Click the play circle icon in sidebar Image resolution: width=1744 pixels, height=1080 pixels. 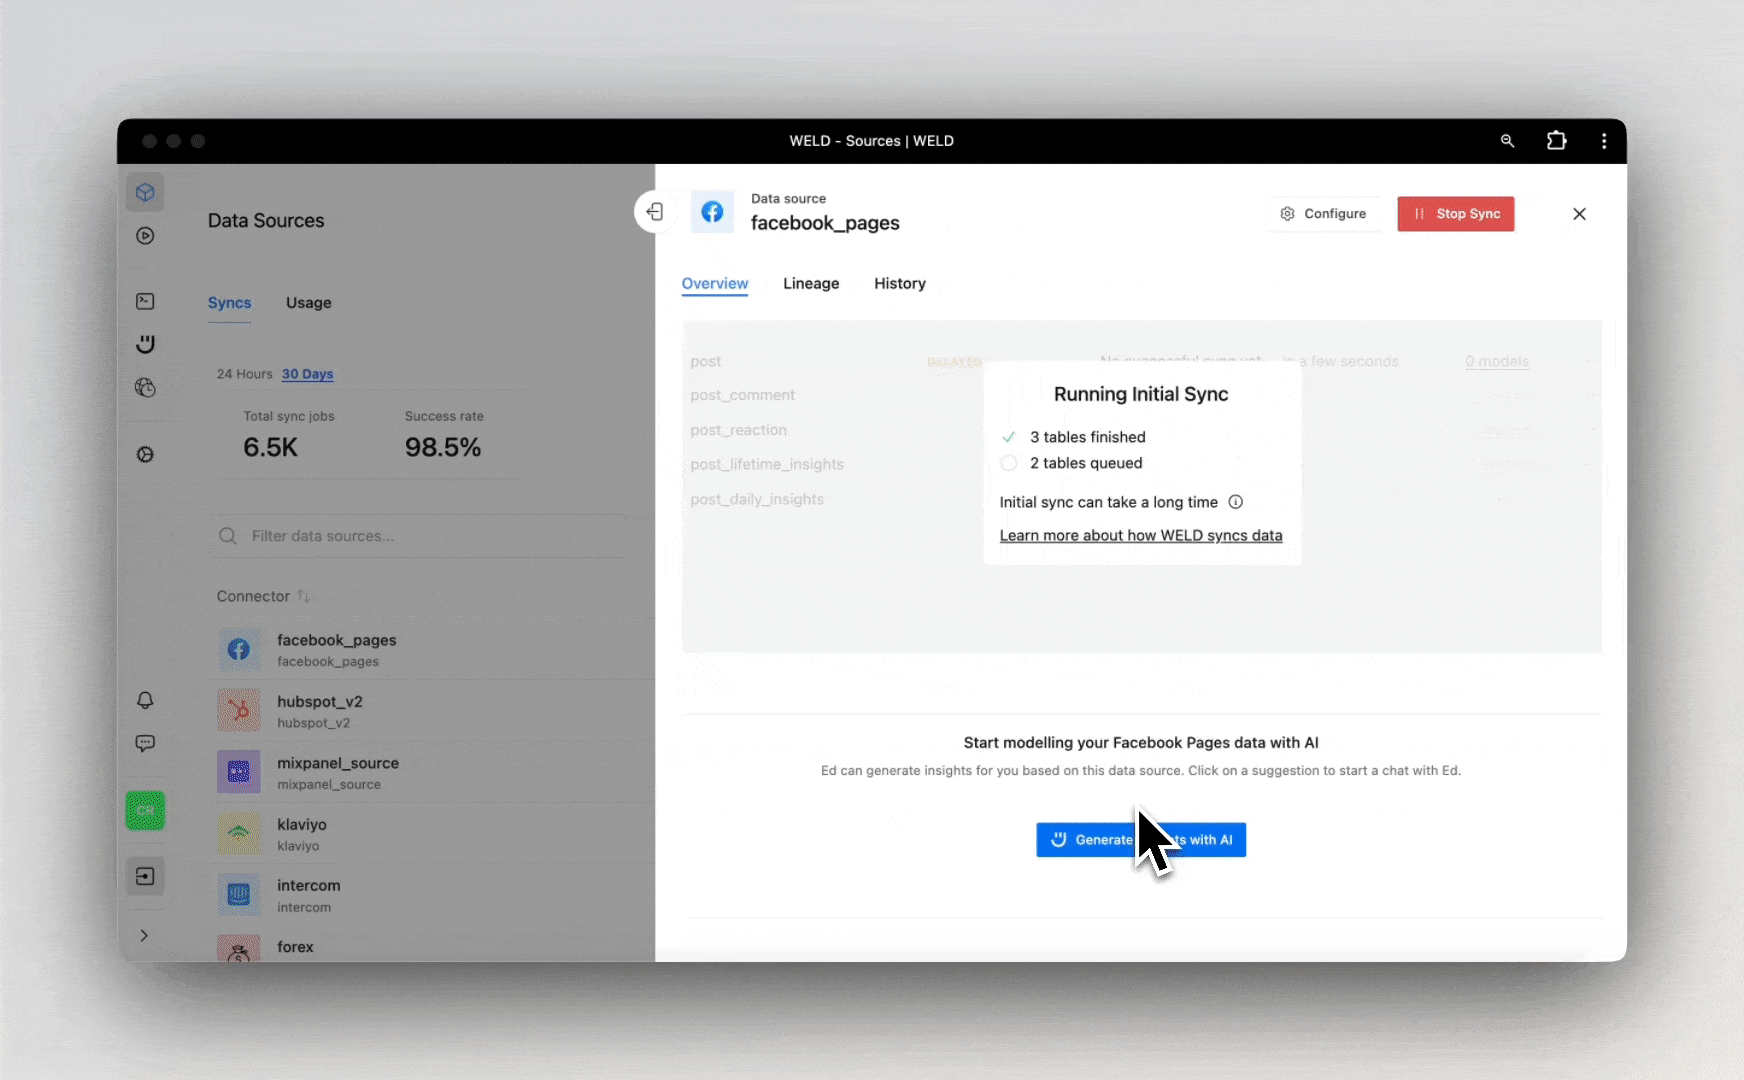coord(145,236)
